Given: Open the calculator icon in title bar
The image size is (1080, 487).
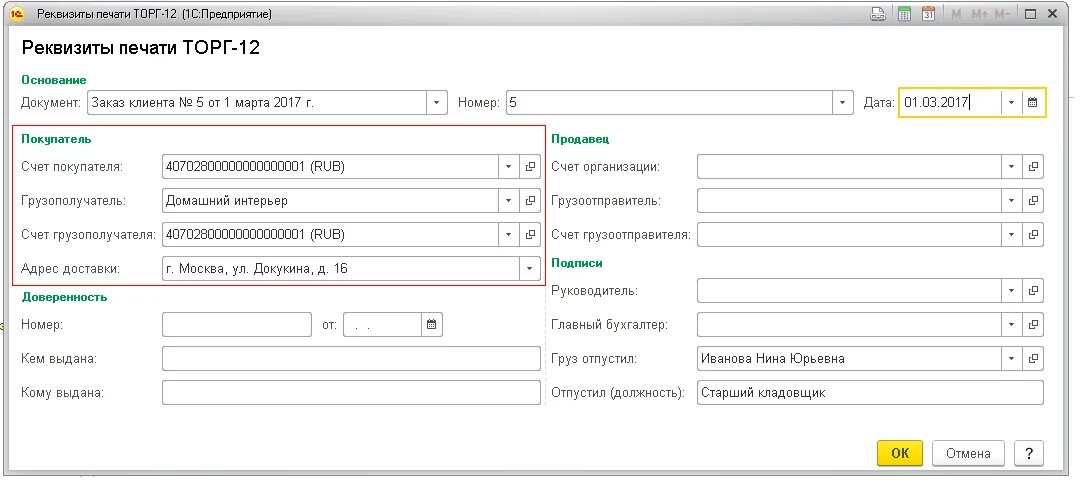Looking at the screenshot, I should tap(904, 14).
